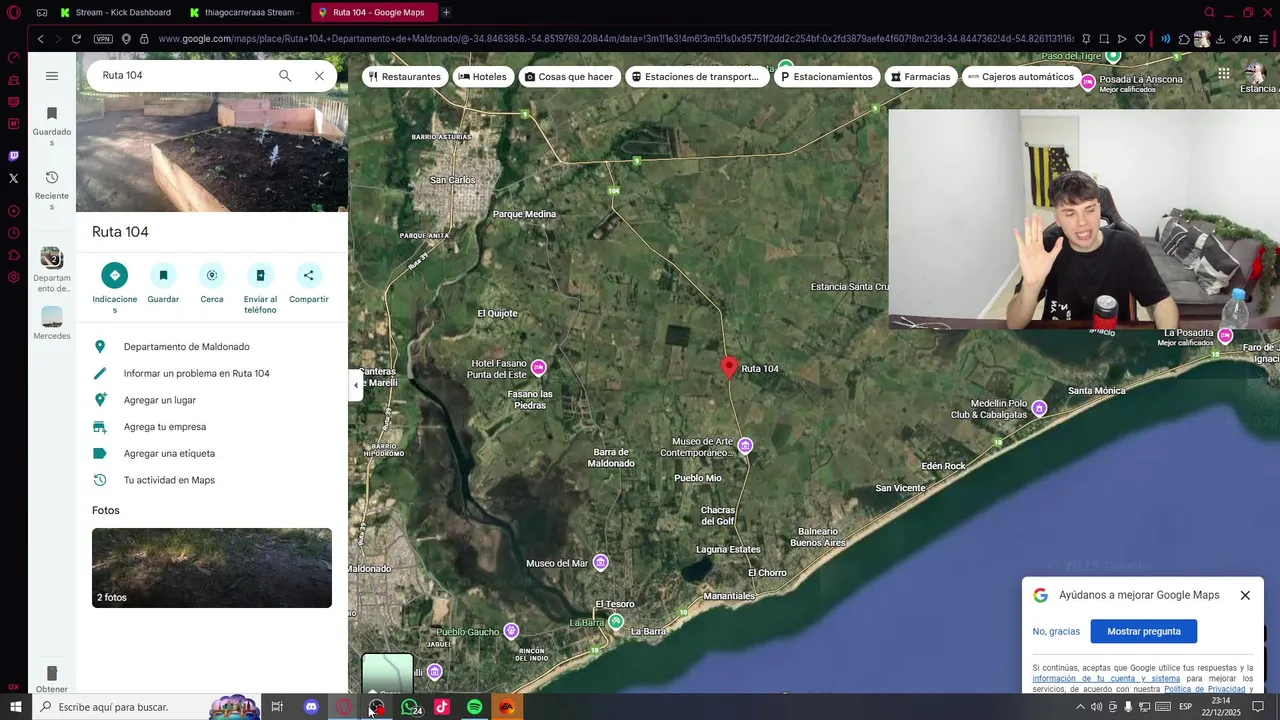Open the 2 fotos thumbnail
The height and width of the screenshot is (720, 1280).
click(212, 568)
